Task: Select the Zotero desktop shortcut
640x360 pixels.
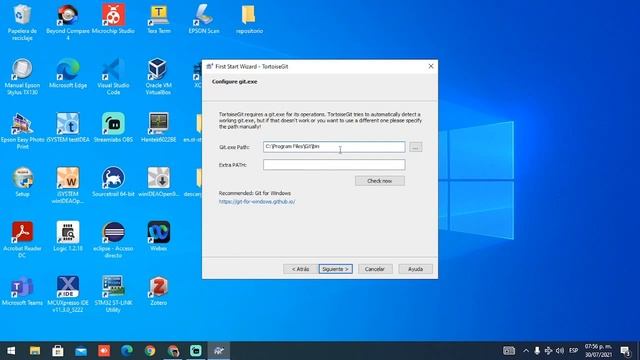Action: (159, 291)
